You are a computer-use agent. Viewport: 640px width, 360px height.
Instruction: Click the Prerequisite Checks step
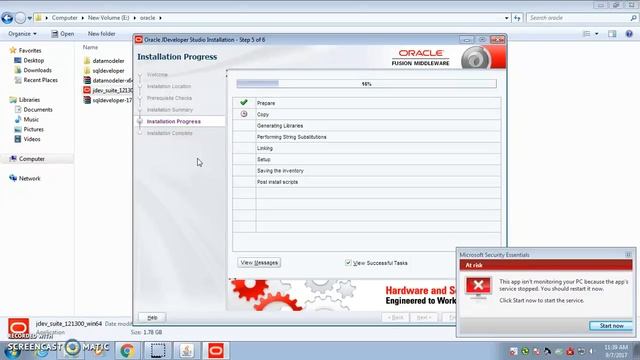(x=169, y=98)
